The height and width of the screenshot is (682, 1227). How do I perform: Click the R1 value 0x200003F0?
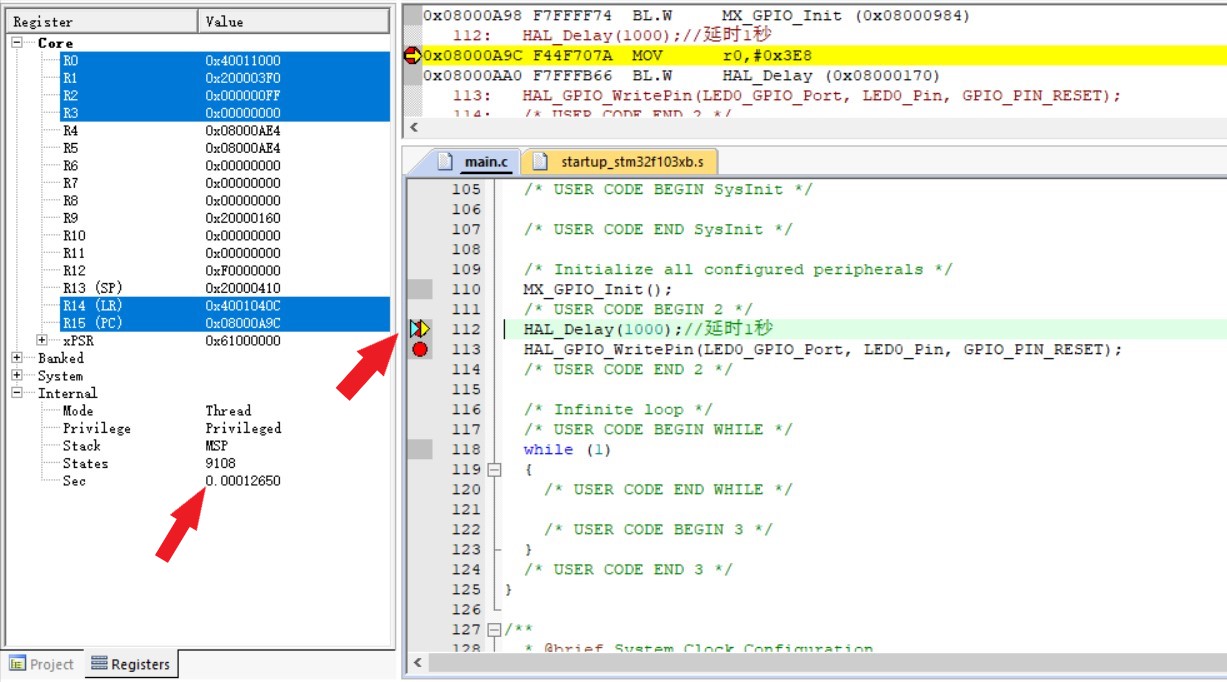243,78
